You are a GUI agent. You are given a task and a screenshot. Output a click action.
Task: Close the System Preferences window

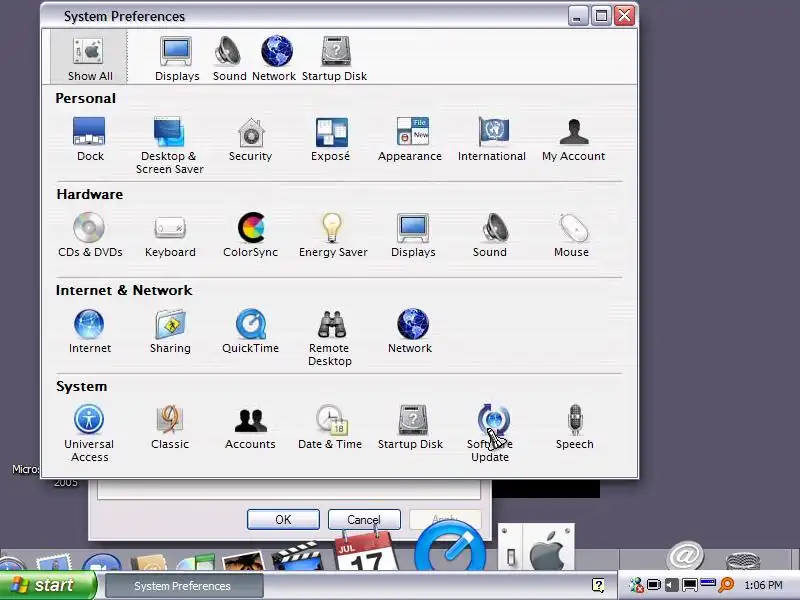tap(624, 16)
